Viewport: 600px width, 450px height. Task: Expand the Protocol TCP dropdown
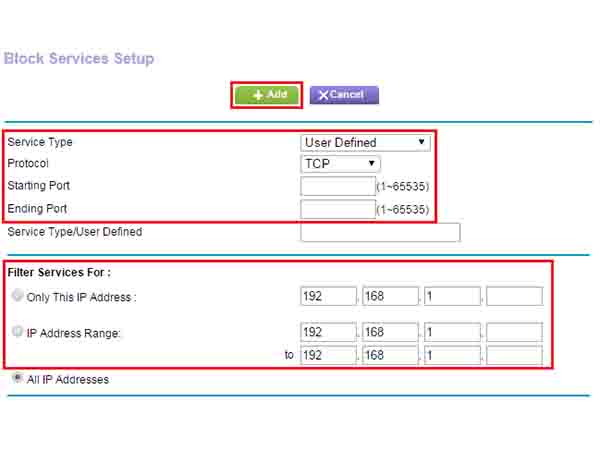click(341, 163)
